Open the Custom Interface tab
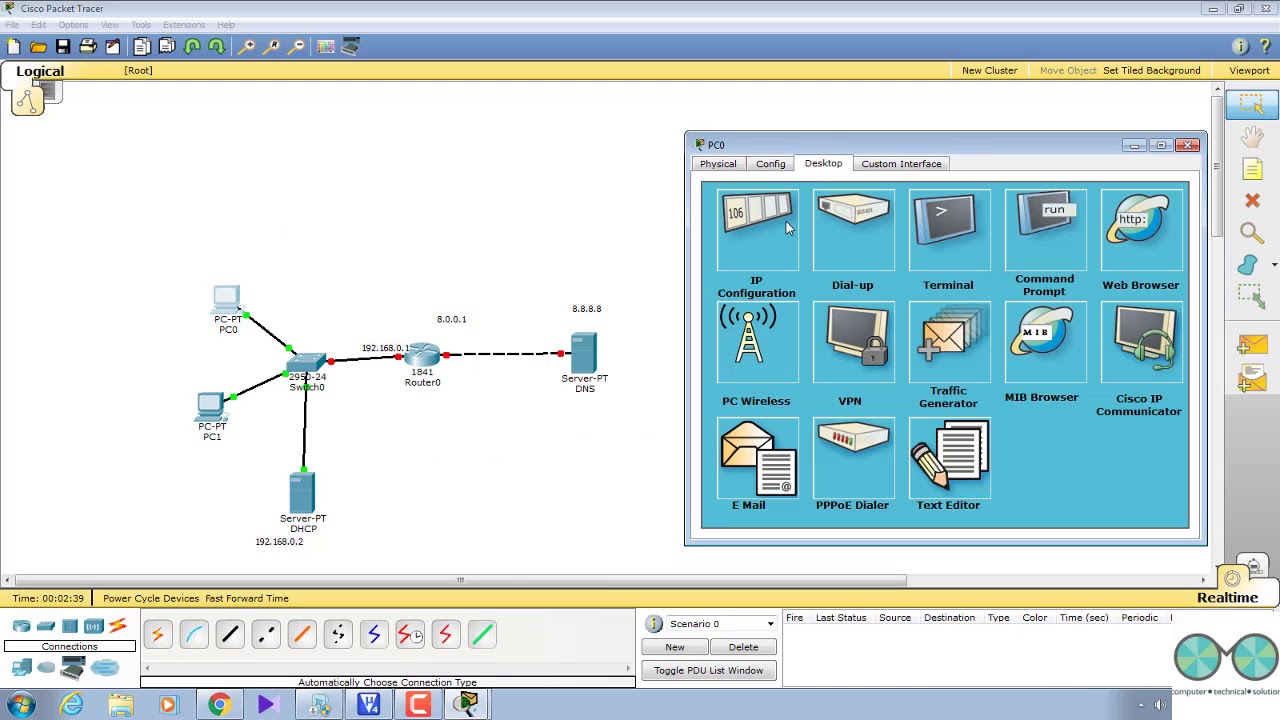 (901, 164)
